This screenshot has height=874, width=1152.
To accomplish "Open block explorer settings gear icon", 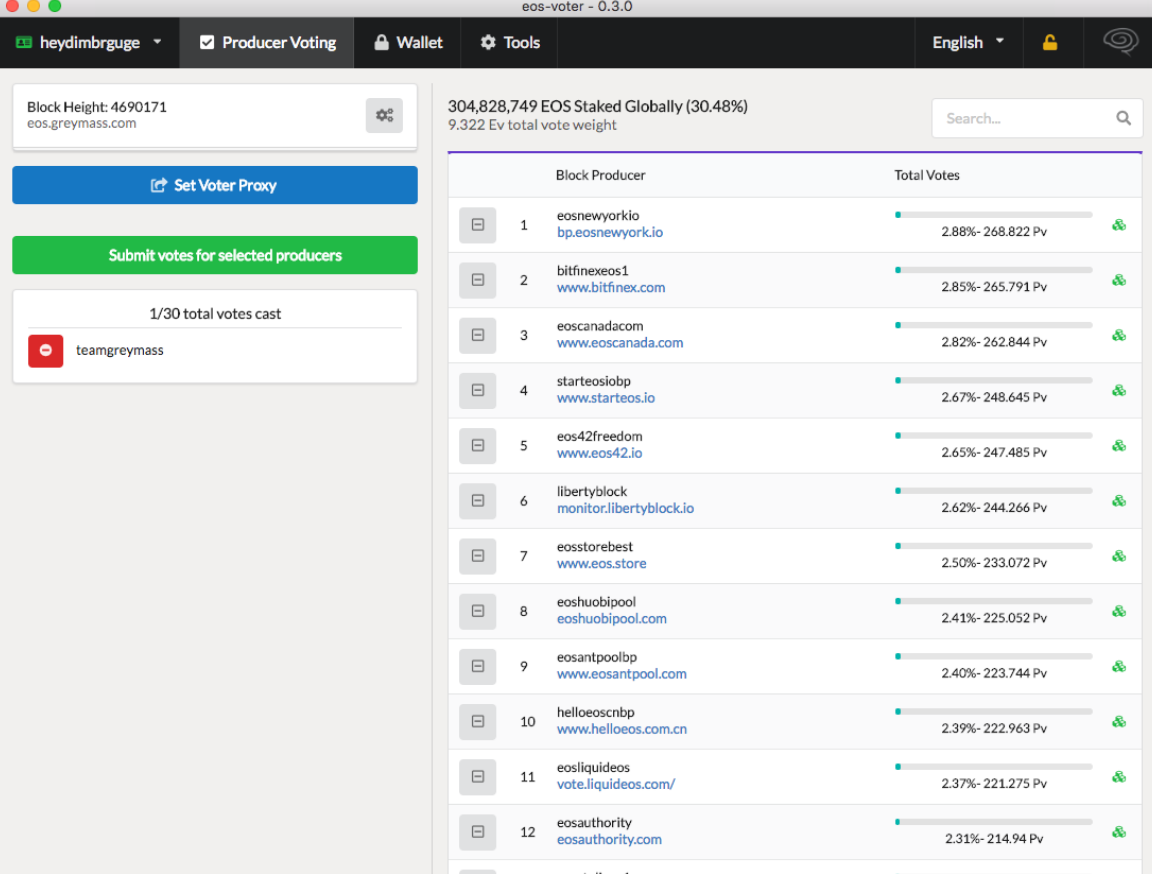I will tap(384, 115).
